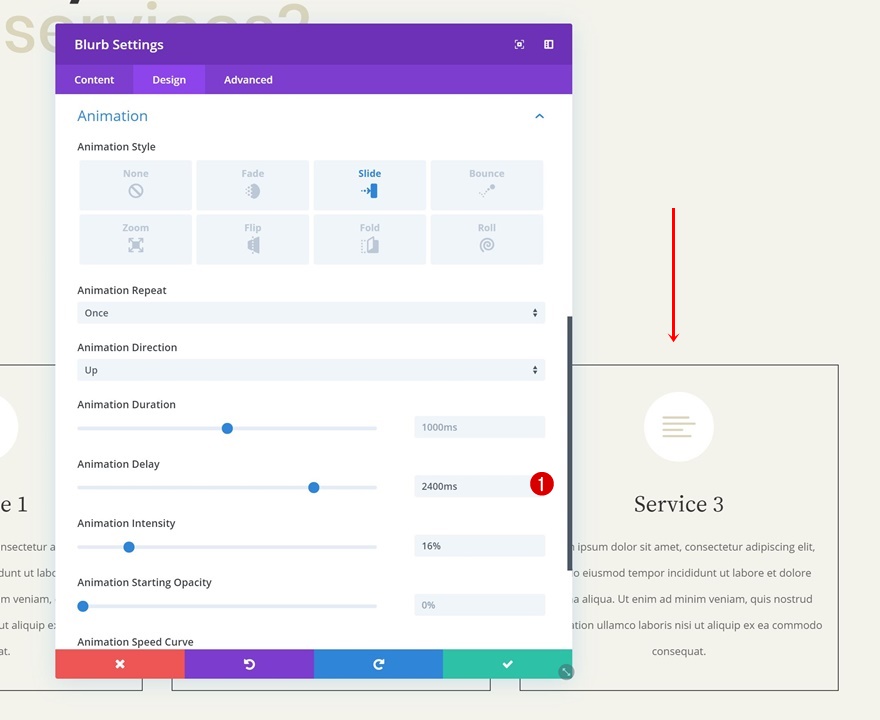The image size is (880, 720).
Task: Pick the Roll animation style
Action: coord(487,239)
